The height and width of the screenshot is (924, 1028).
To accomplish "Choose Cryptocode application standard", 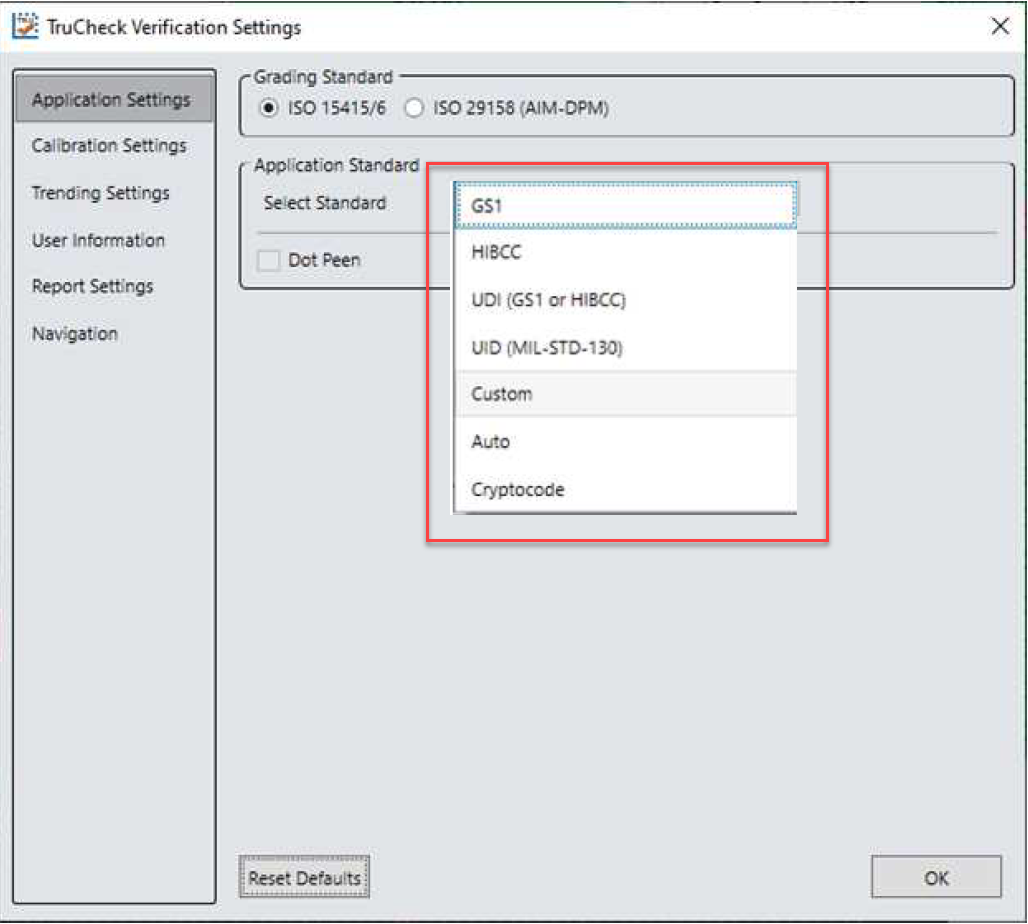I will 624,490.
